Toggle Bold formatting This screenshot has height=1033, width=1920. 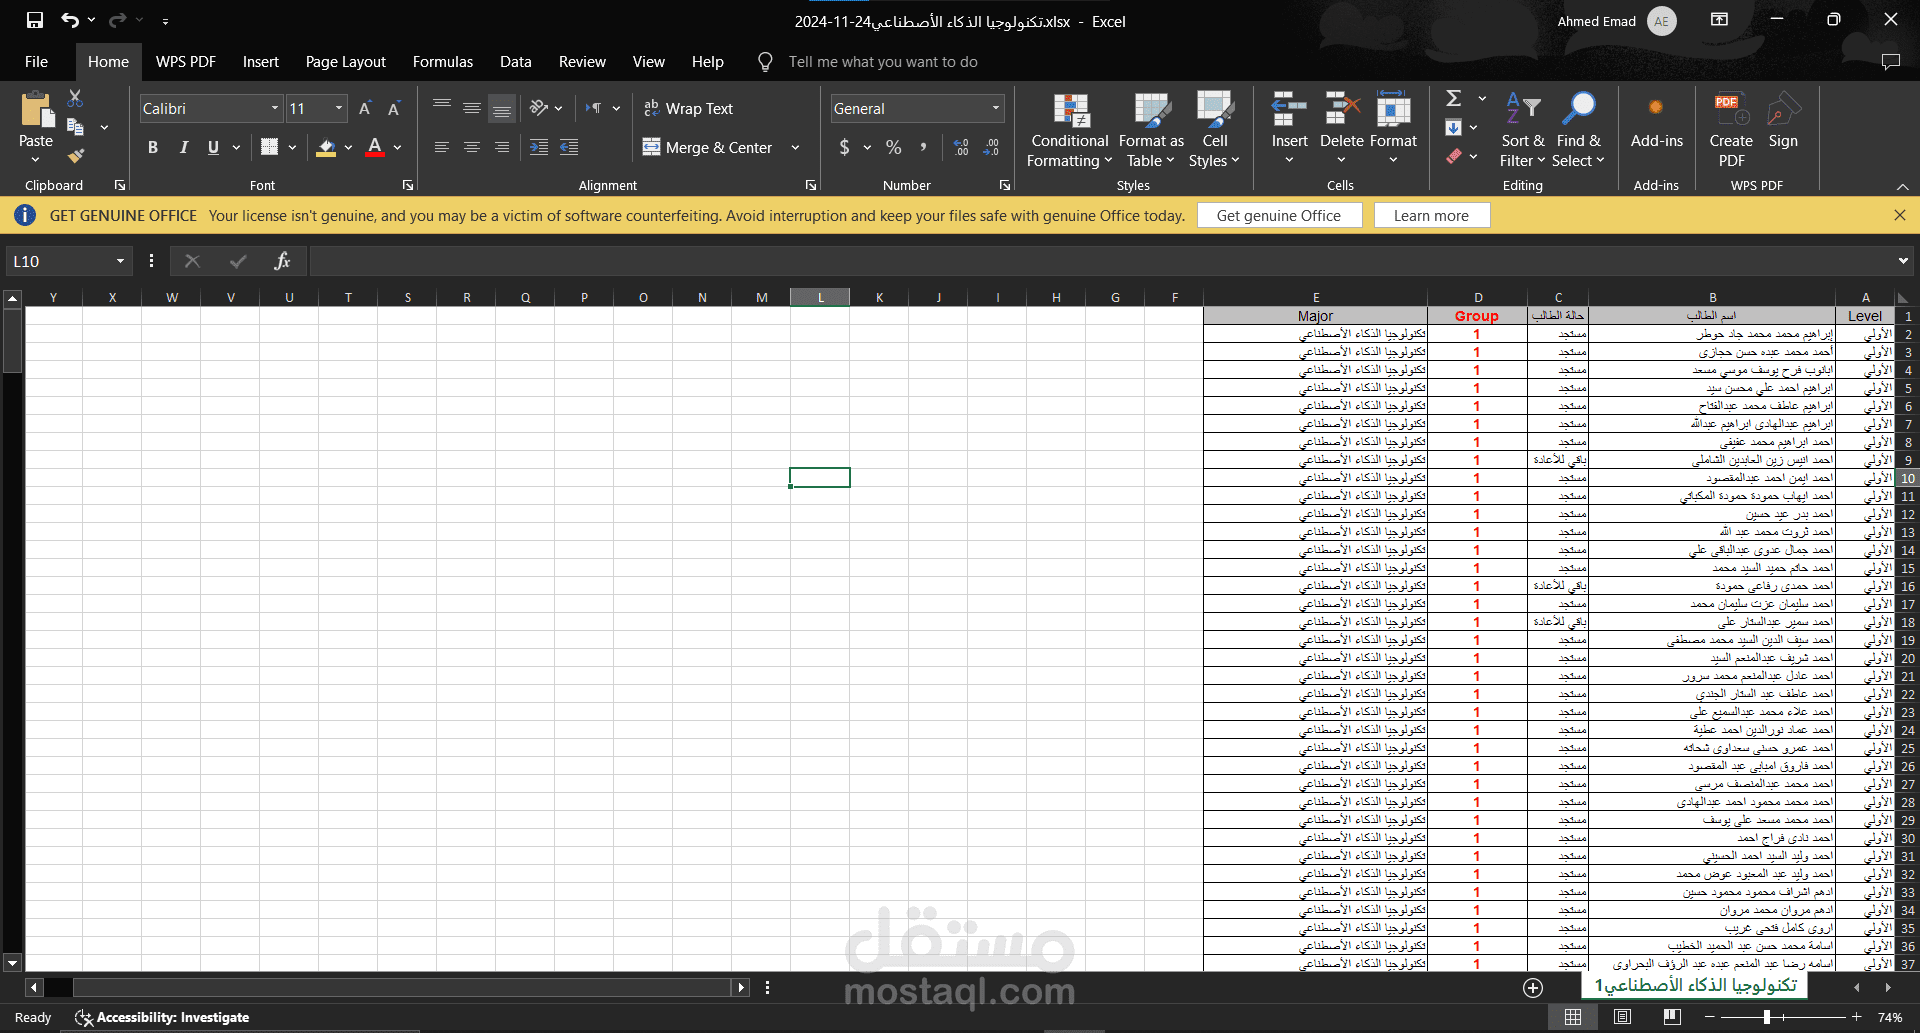click(153, 147)
